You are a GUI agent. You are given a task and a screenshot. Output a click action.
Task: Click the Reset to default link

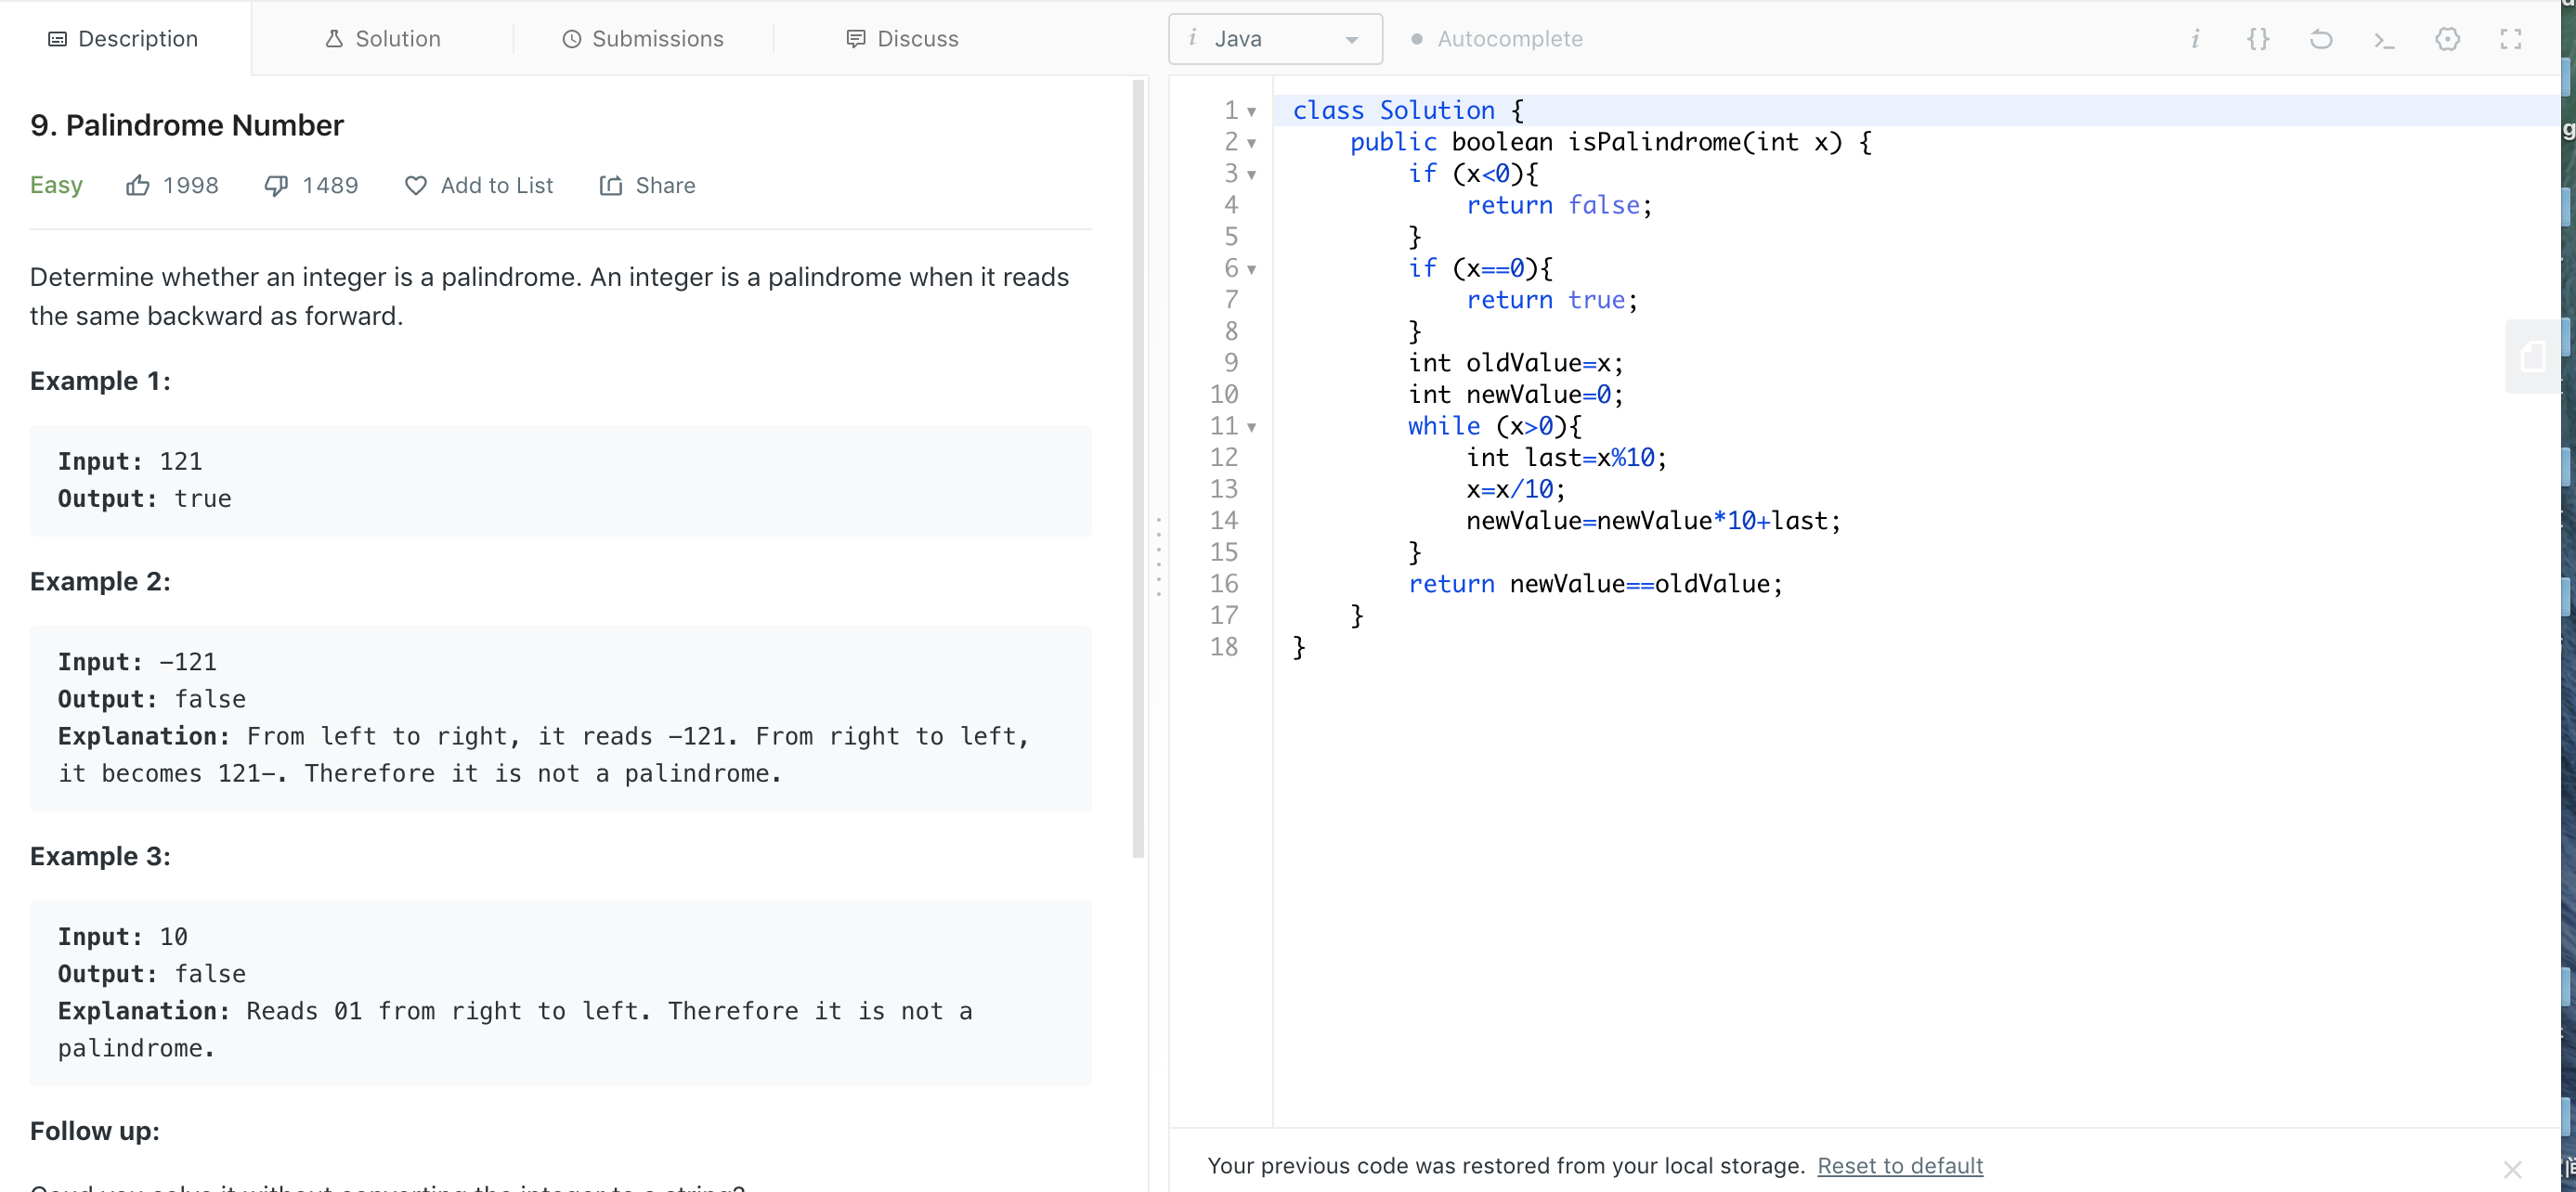click(x=1899, y=1165)
